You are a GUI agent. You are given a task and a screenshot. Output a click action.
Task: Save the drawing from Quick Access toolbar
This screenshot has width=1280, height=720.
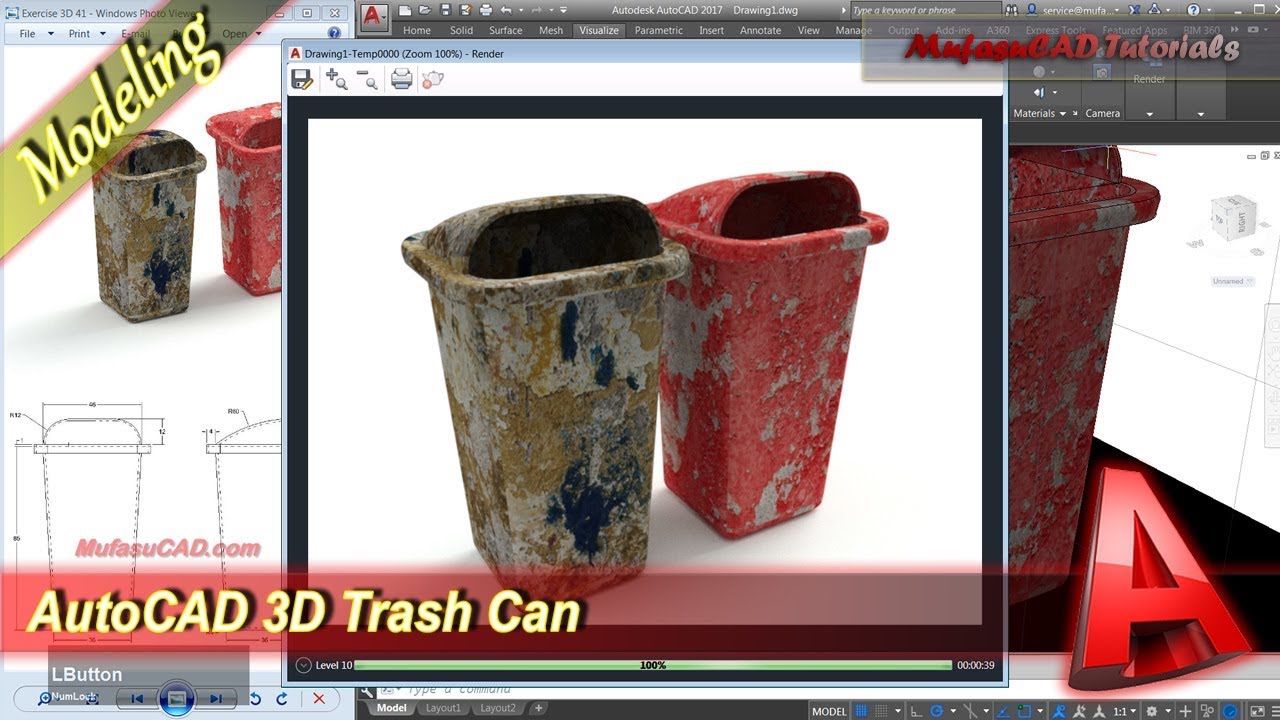(447, 10)
